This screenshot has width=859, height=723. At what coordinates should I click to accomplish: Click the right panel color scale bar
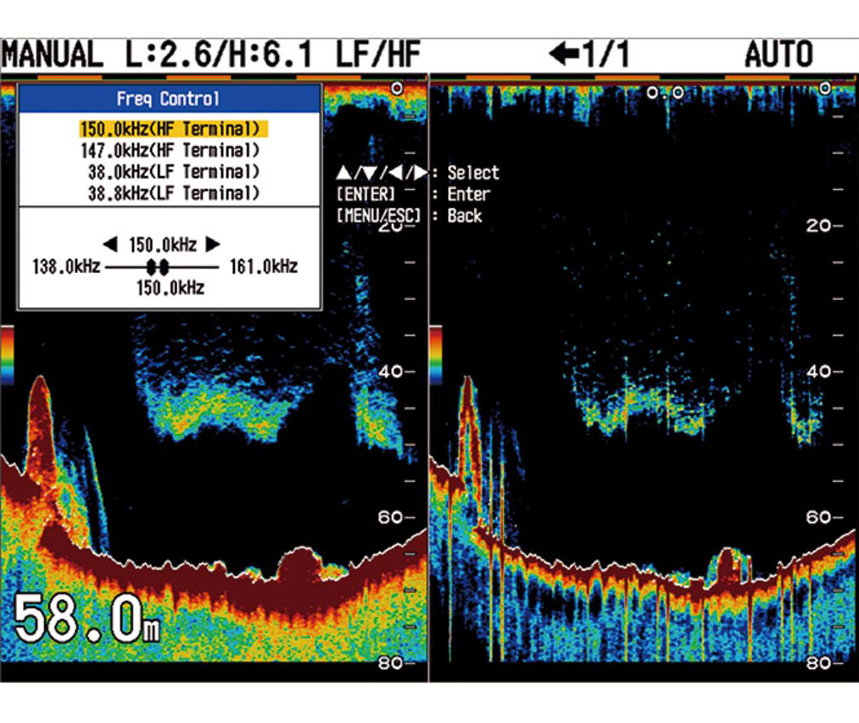point(436,355)
